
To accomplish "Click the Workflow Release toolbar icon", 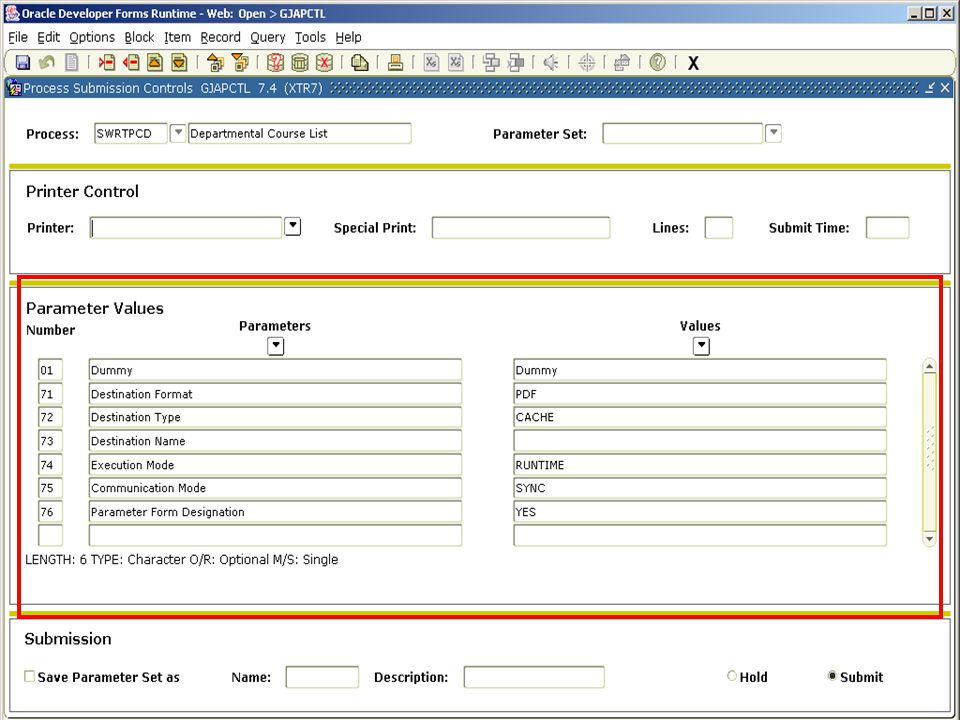I will (516, 62).
